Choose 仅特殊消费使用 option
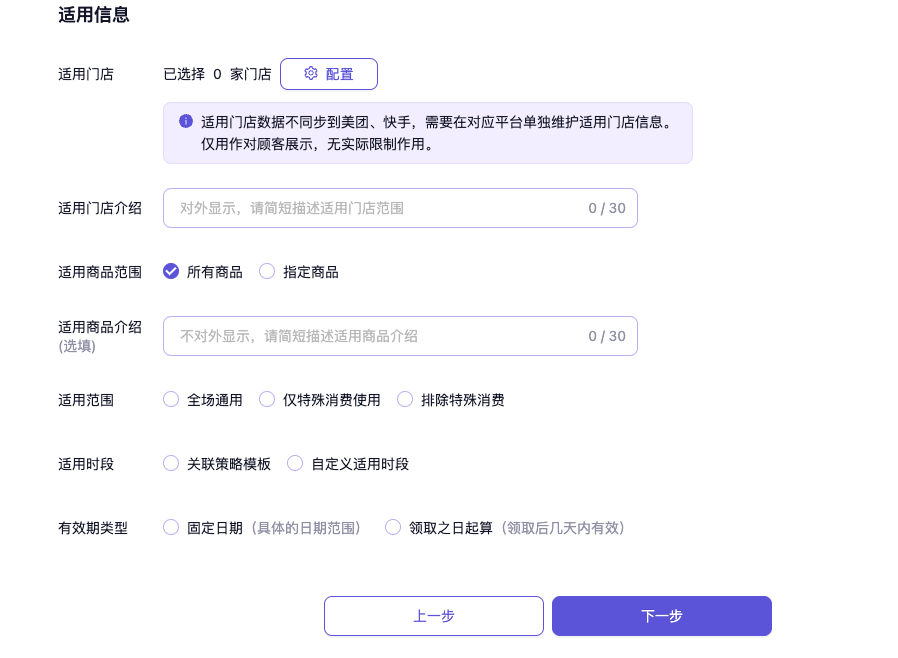Viewport: 898px width, 658px height. pyautogui.click(x=267, y=399)
